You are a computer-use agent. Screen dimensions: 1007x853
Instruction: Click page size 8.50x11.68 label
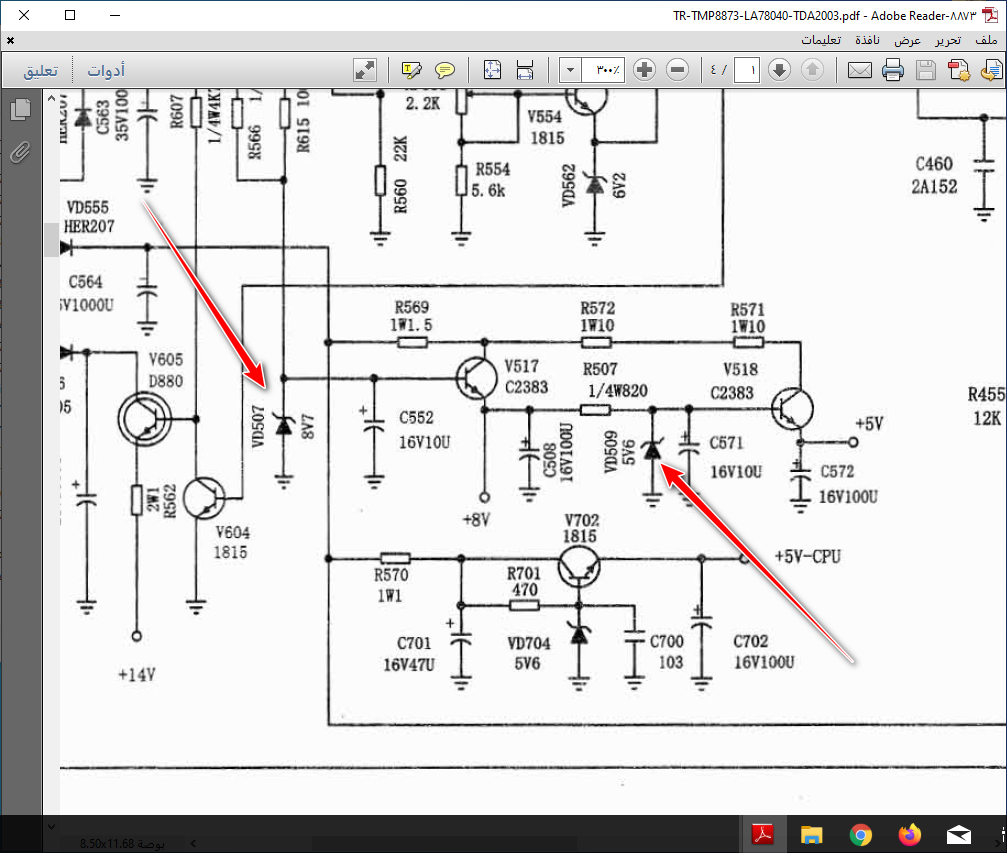pos(122,843)
